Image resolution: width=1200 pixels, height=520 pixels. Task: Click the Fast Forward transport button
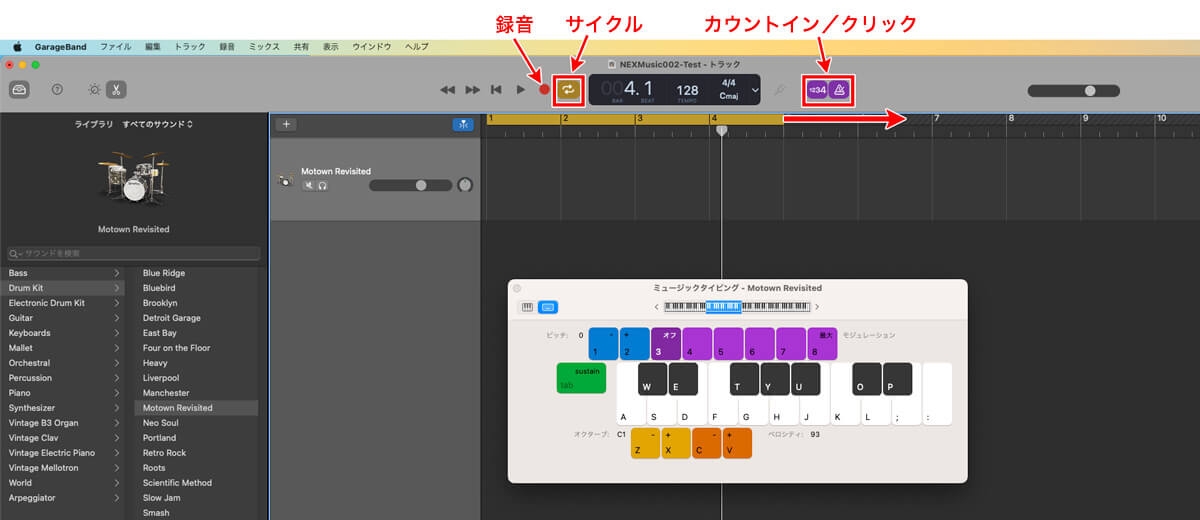(x=473, y=90)
